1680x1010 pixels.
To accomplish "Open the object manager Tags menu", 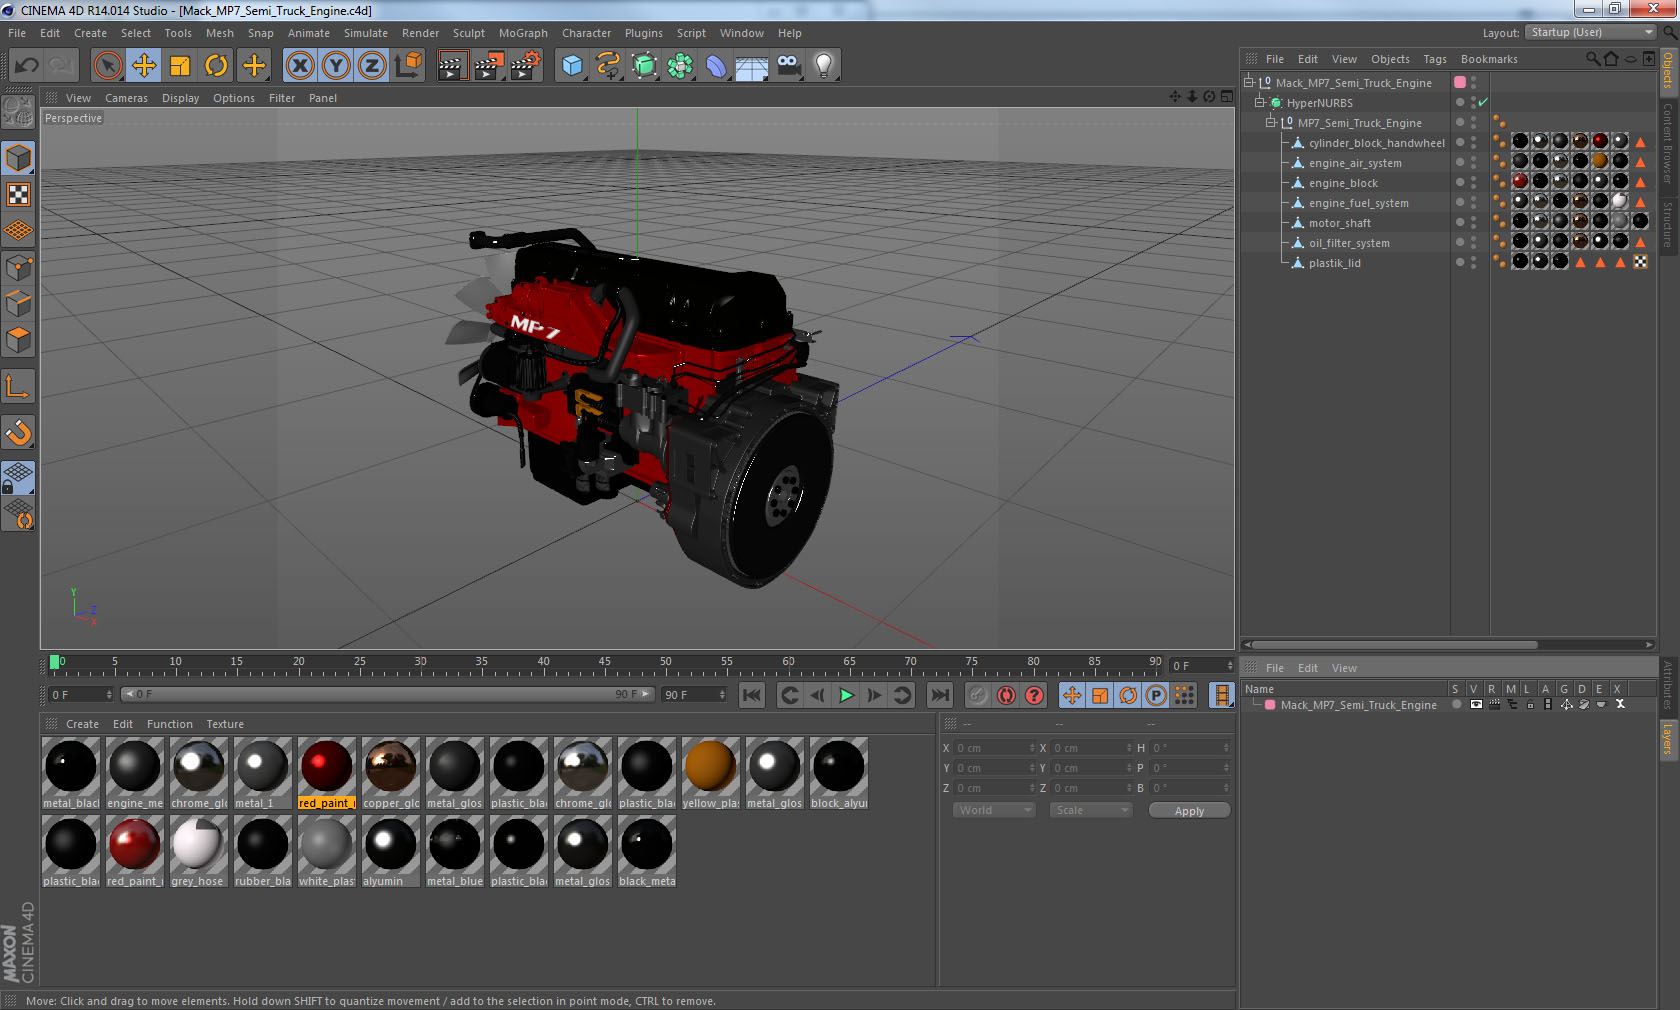I will pyautogui.click(x=1435, y=59).
